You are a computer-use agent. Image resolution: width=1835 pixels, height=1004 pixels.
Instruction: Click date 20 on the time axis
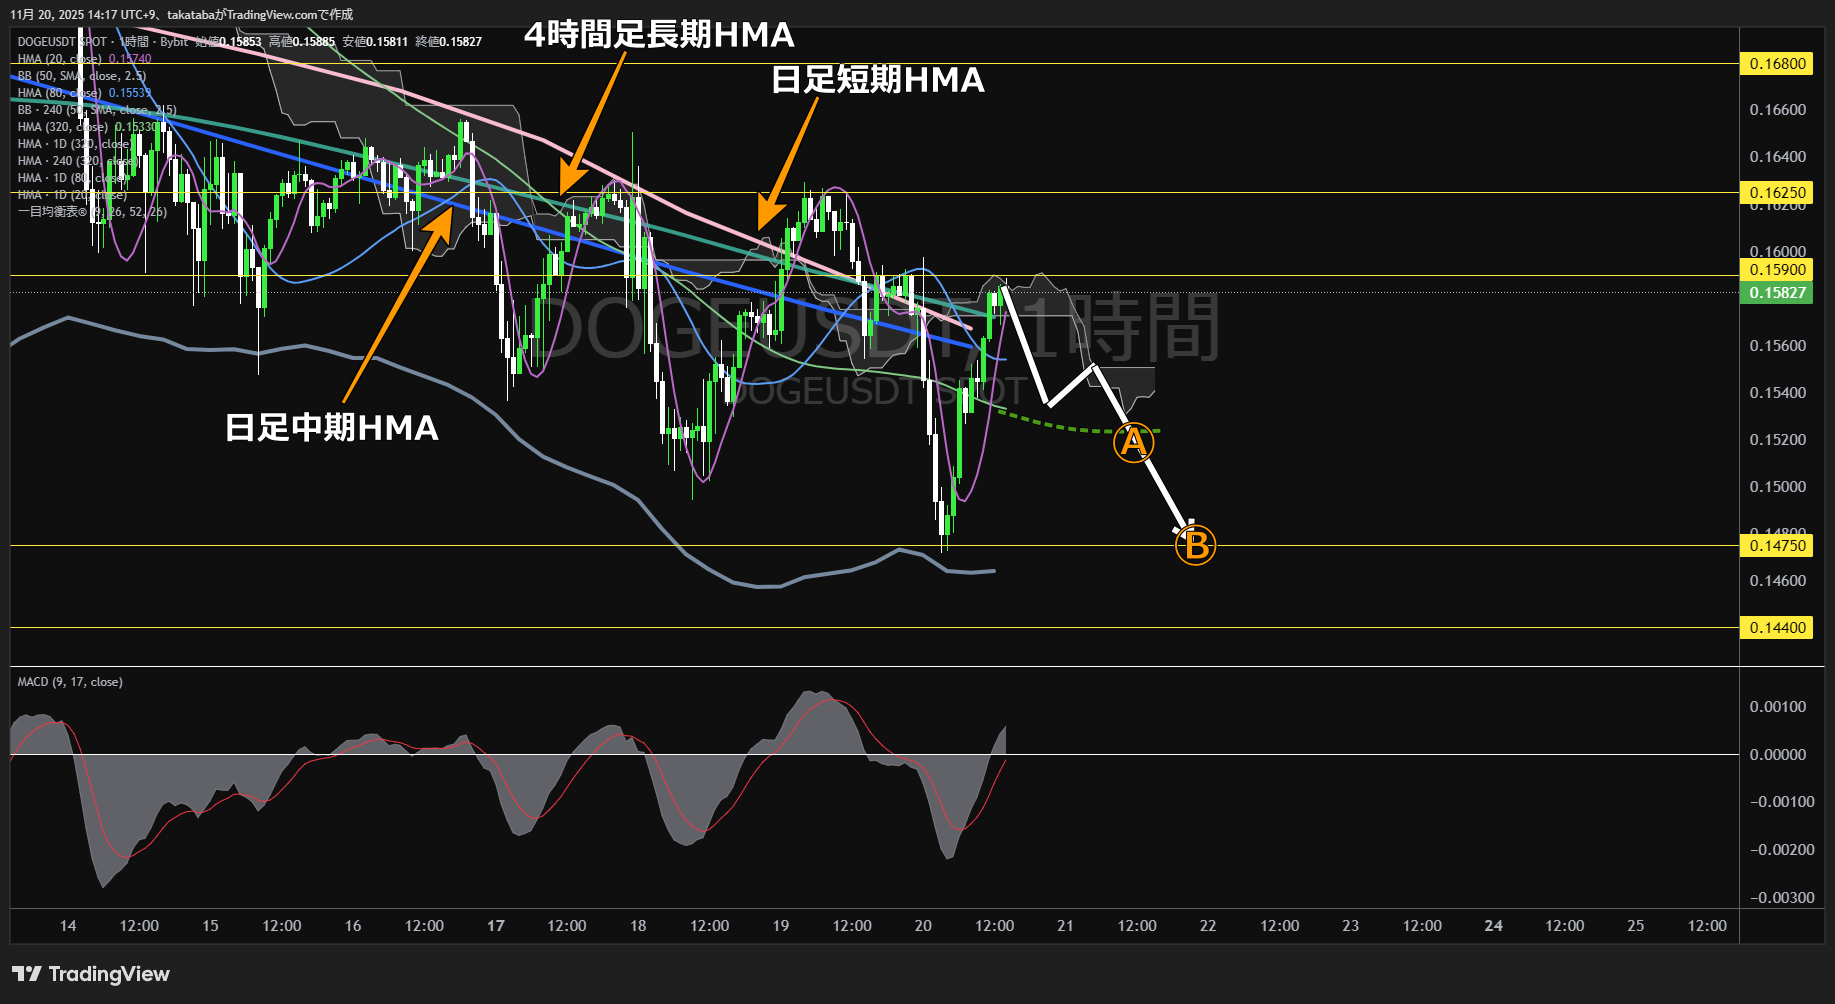pos(923,926)
